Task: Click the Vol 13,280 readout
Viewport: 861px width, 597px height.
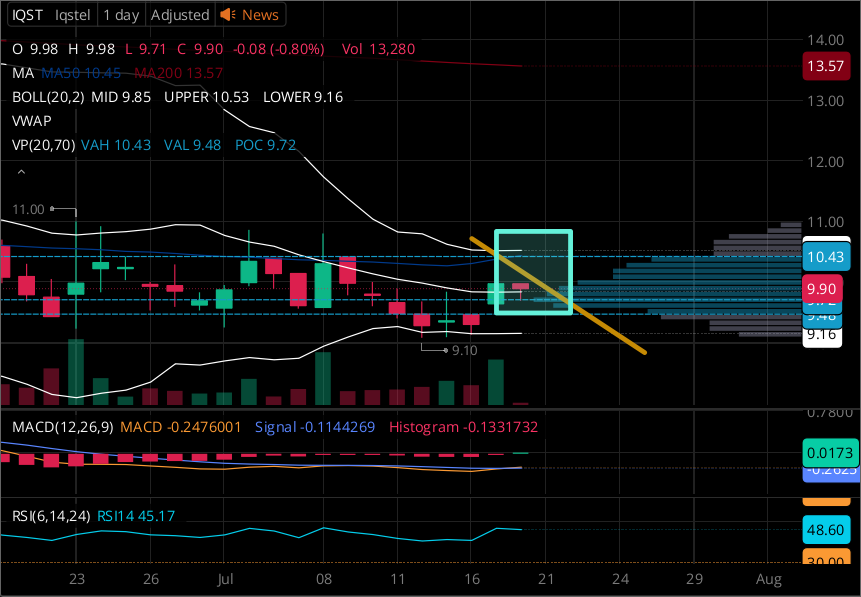Action: [x=378, y=49]
